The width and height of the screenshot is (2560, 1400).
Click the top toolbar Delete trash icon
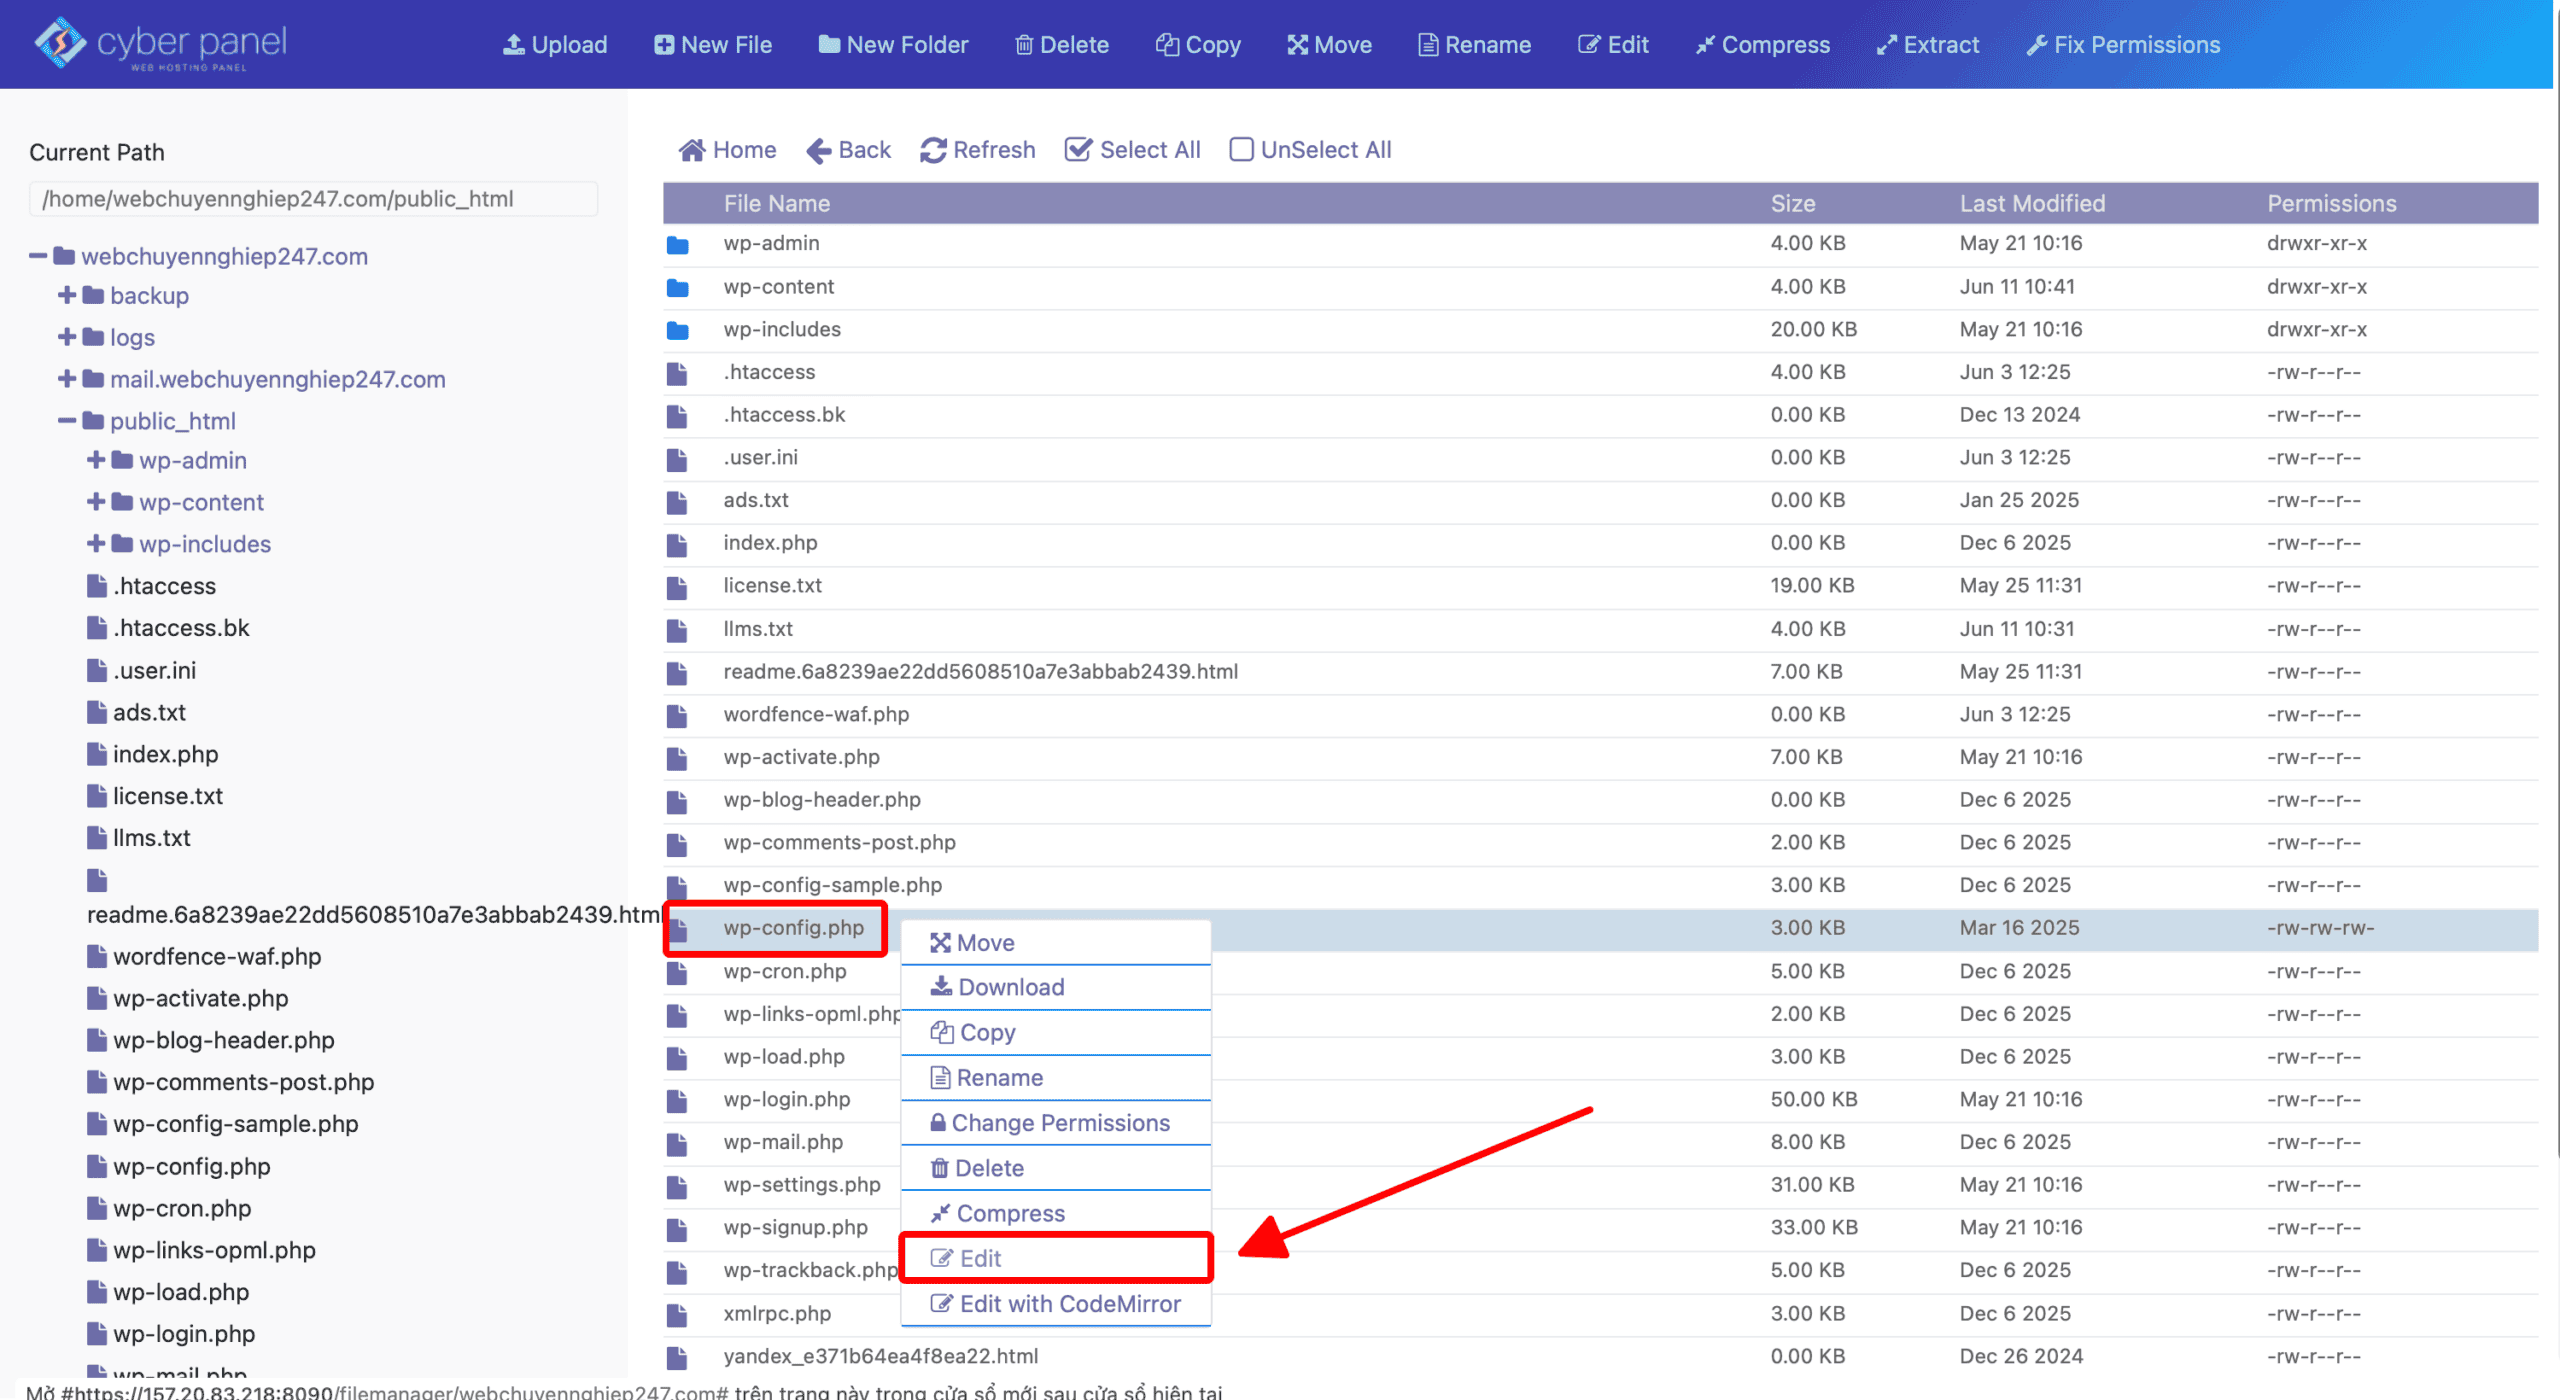[x=1024, y=45]
